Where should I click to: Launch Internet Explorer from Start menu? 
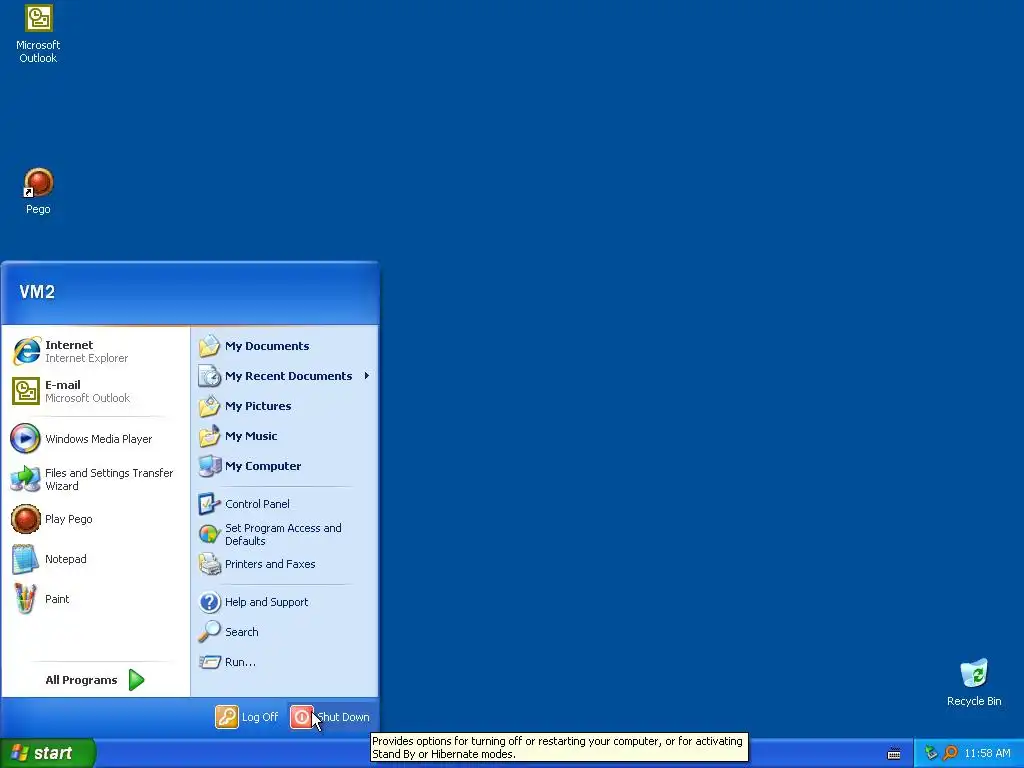pos(95,351)
